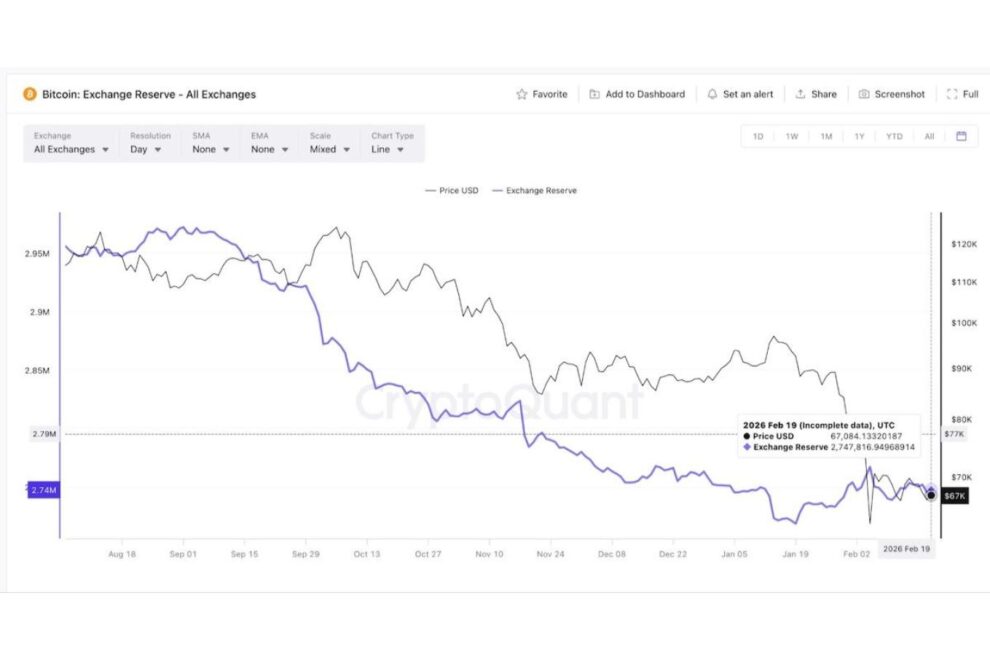This screenshot has width=990, height=660.
Task: Click the All Exchanges title link
Action: pos(147,93)
